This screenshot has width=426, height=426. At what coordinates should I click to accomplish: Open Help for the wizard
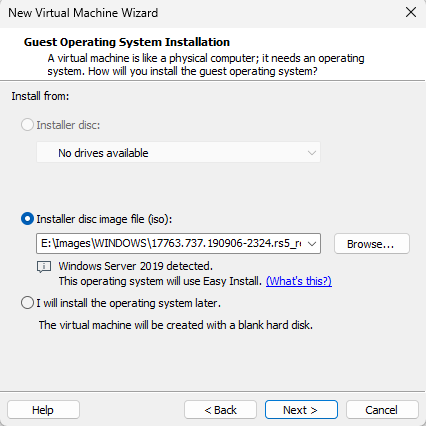[x=43, y=410]
